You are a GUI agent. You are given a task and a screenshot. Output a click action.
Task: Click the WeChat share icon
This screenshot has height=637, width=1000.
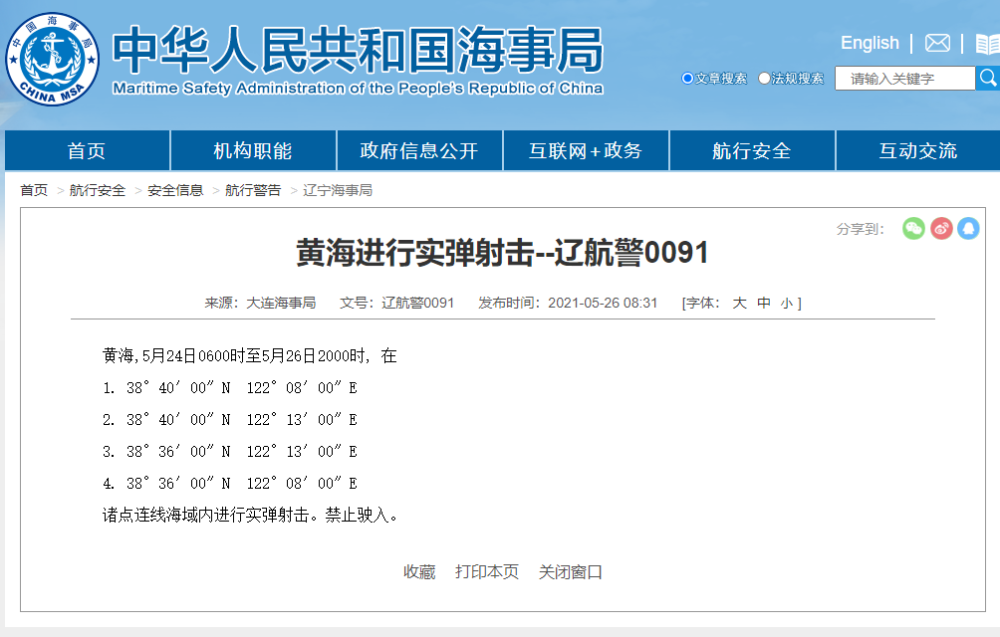(913, 229)
